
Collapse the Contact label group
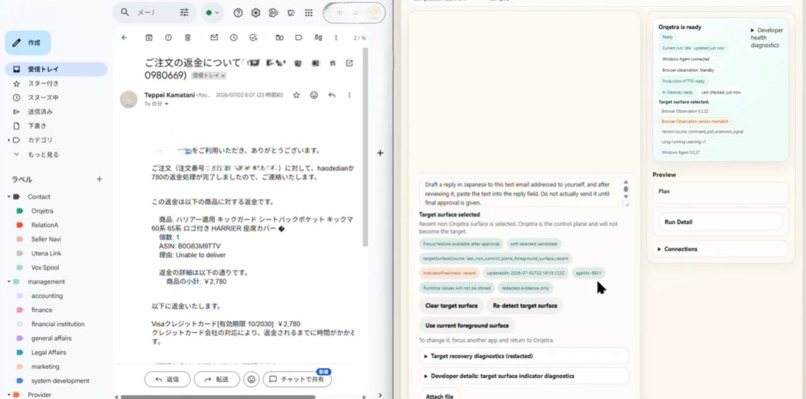click(x=9, y=197)
